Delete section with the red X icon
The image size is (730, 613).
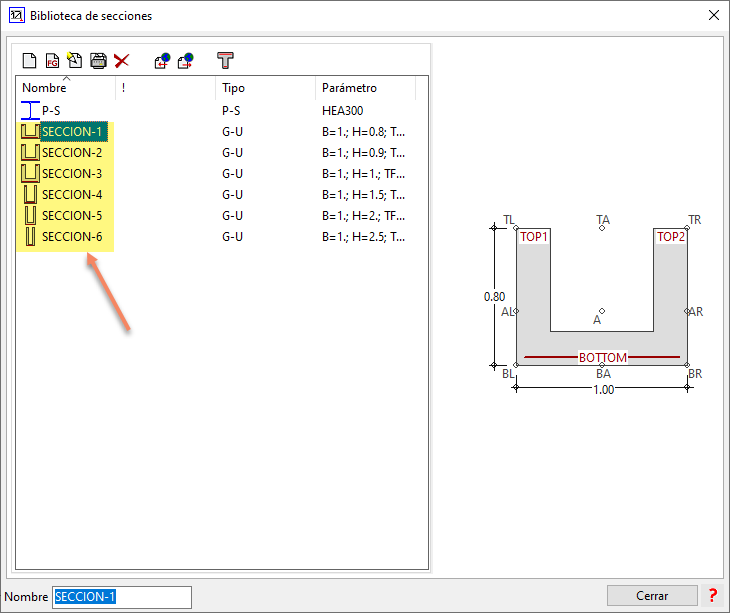click(122, 61)
